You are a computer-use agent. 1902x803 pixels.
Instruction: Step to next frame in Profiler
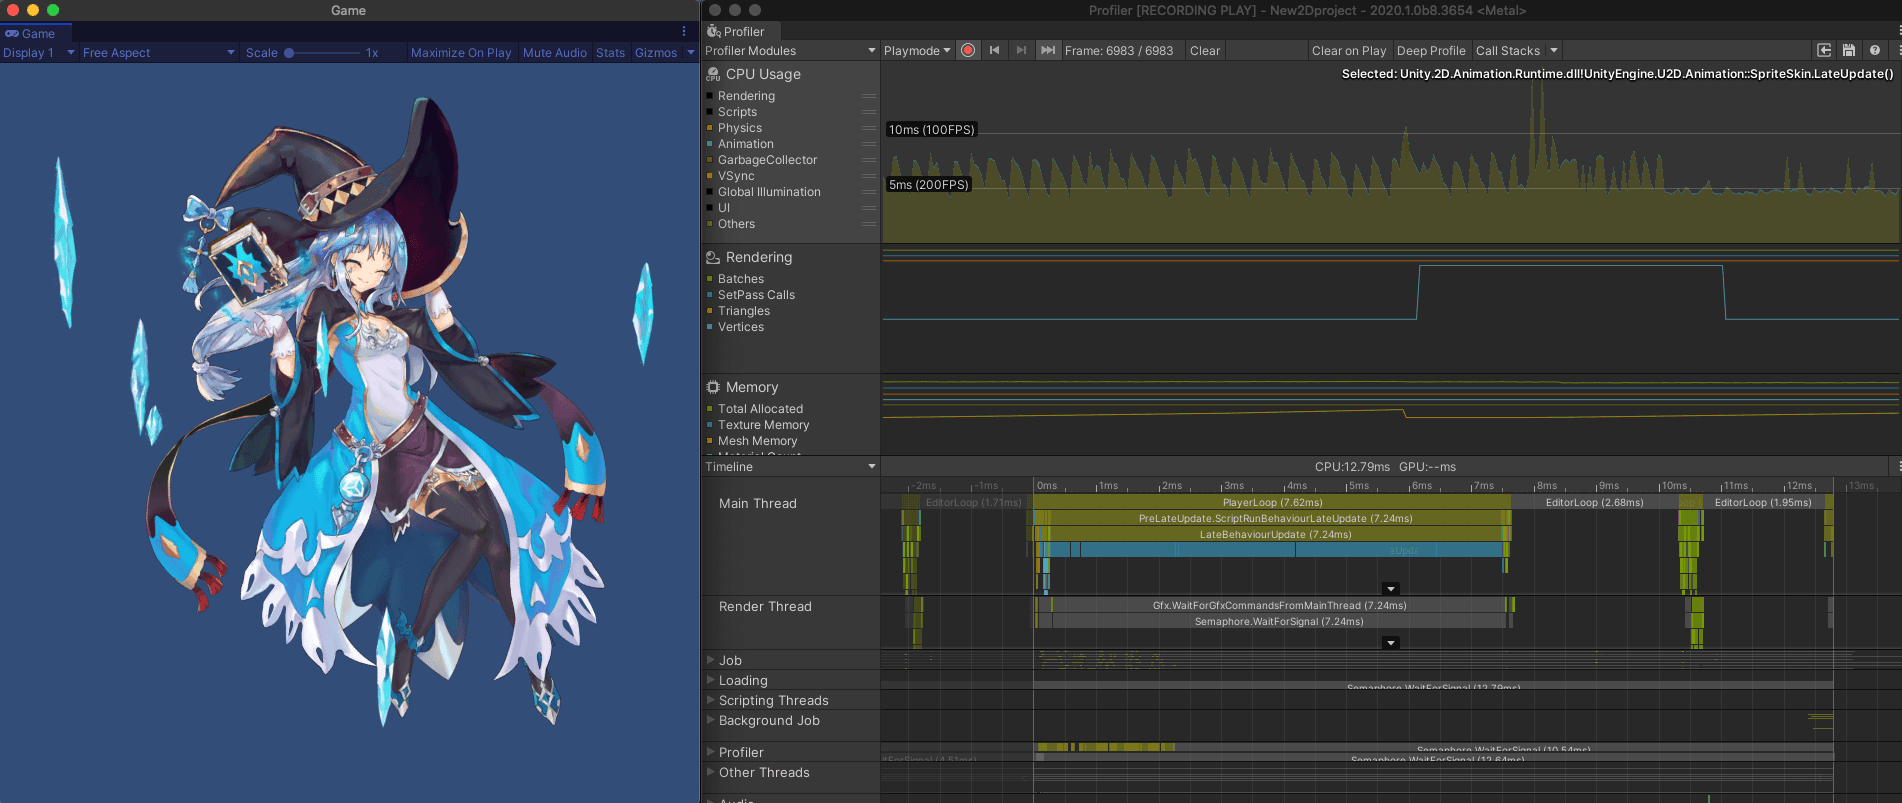click(1021, 50)
